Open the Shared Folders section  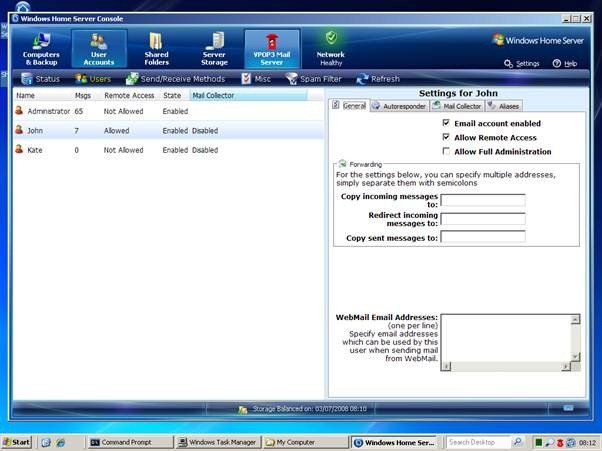tap(157, 49)
